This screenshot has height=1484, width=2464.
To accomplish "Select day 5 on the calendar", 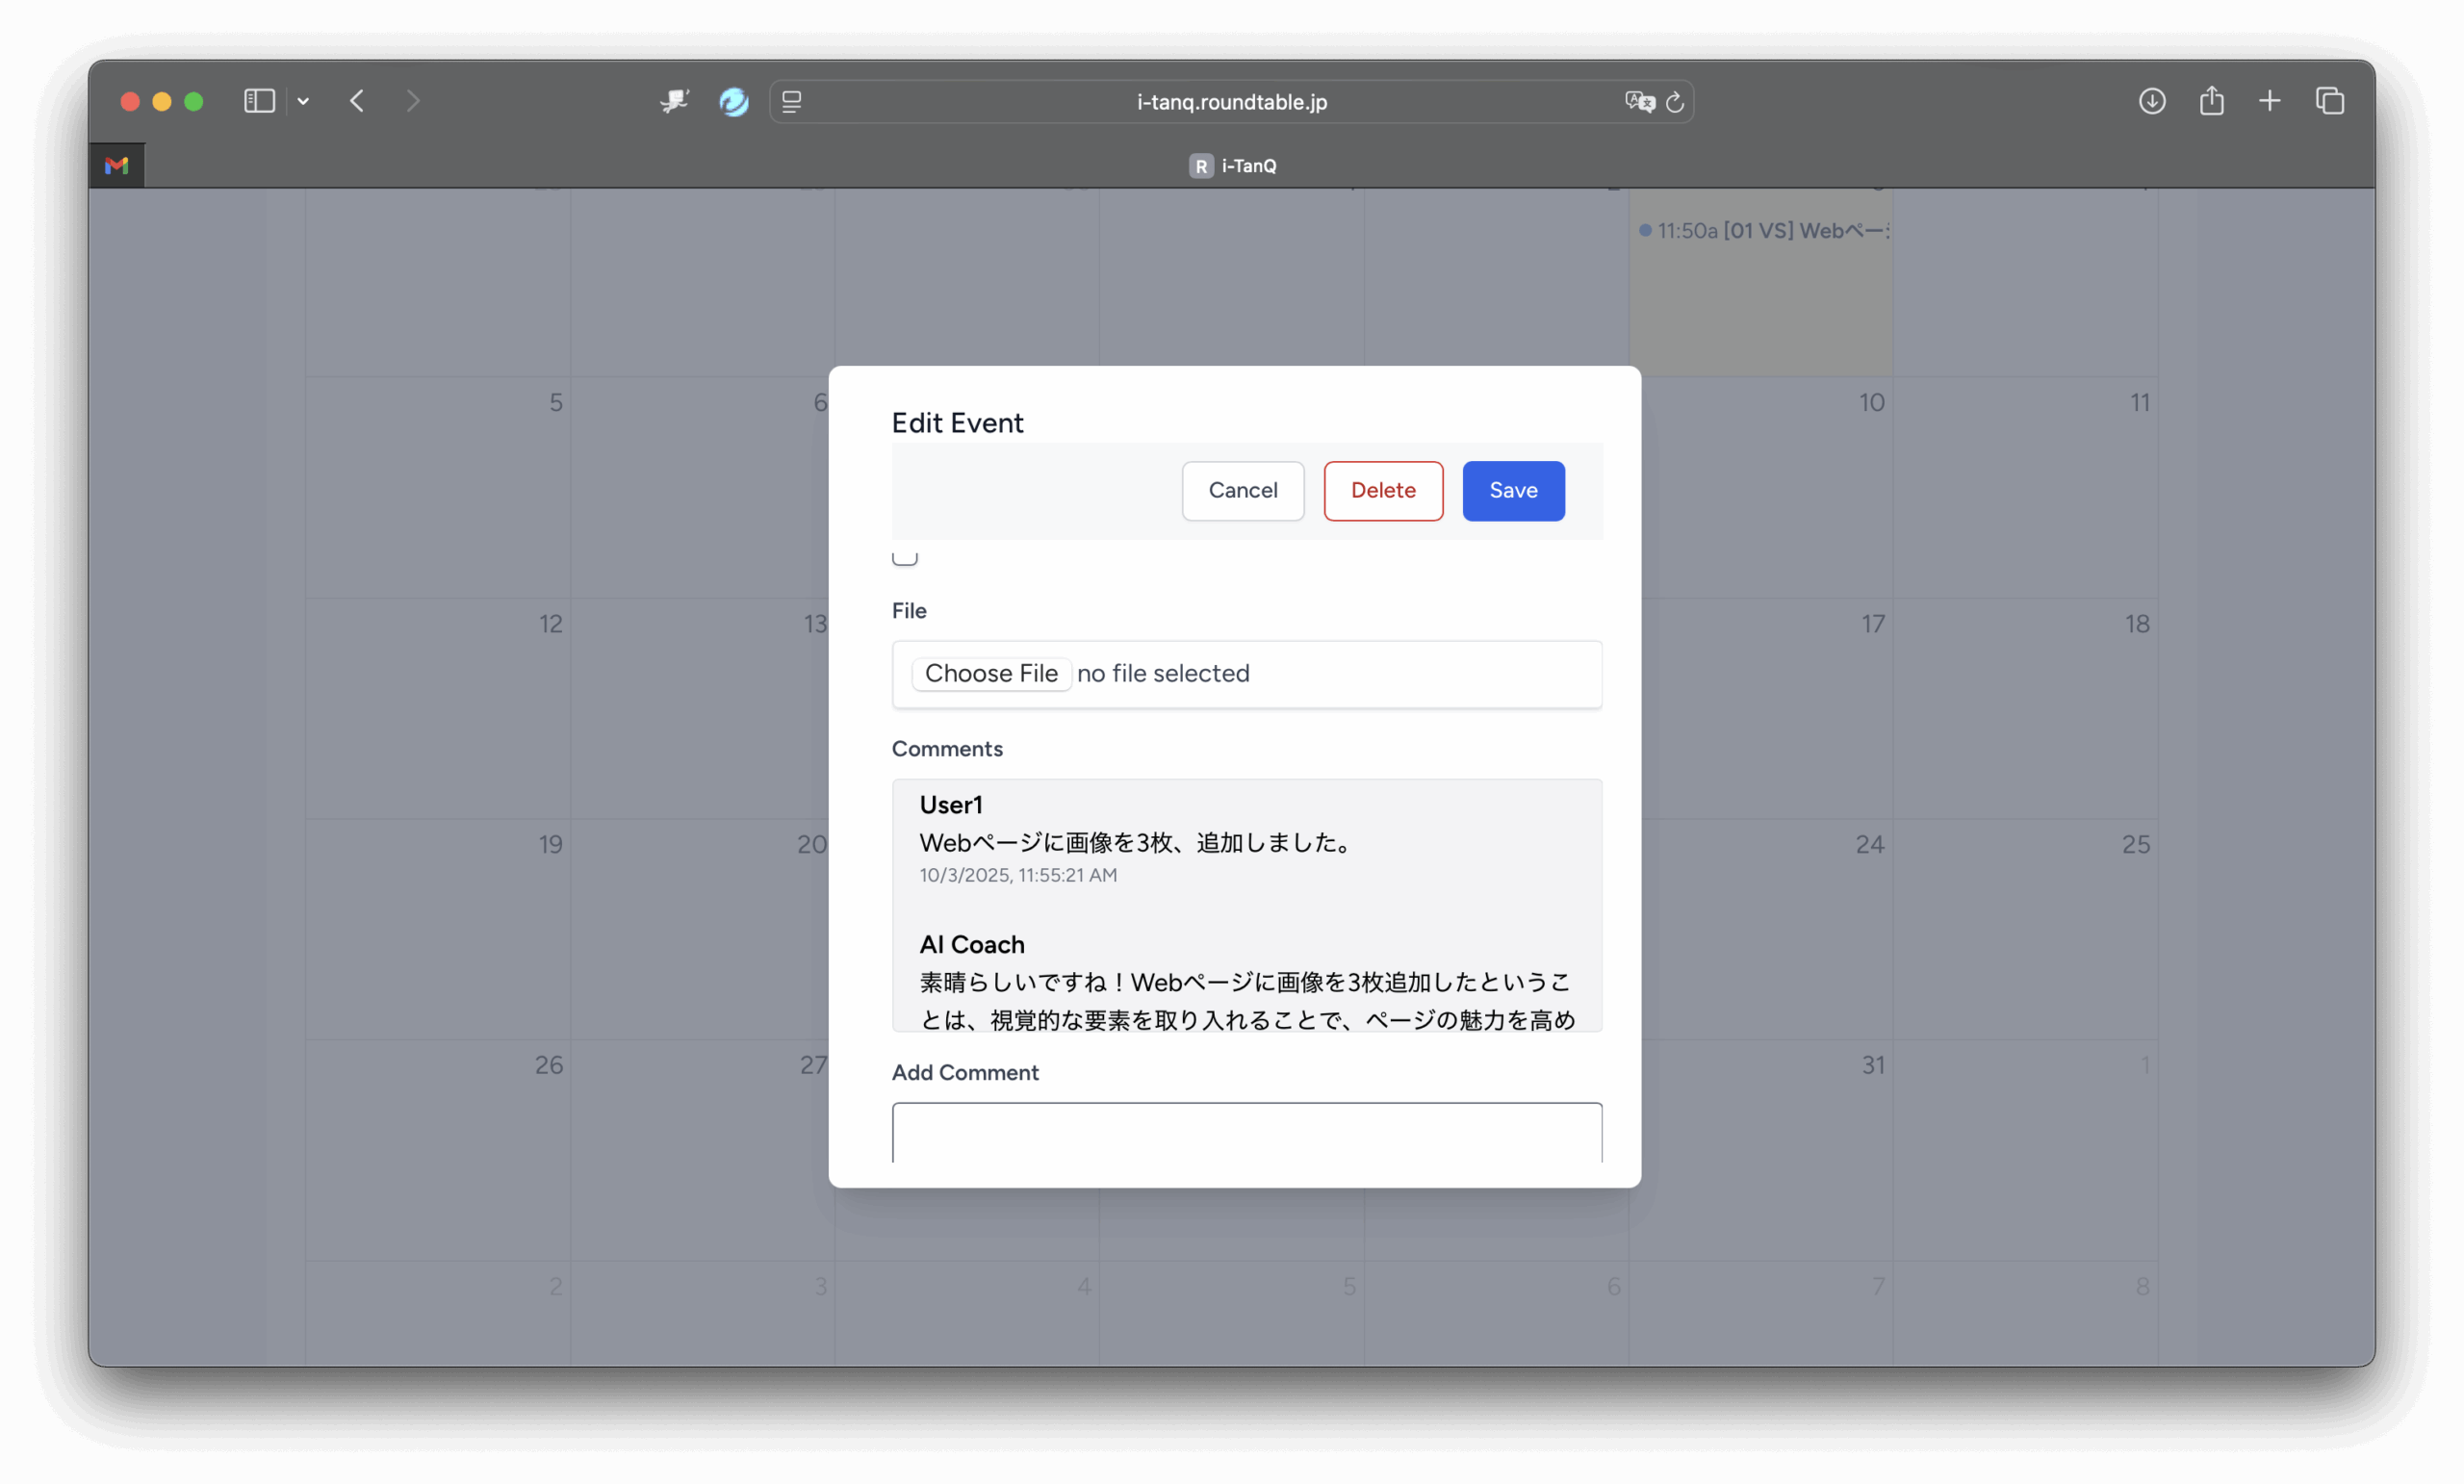I will pyautogui.click(x=556, y=402).
